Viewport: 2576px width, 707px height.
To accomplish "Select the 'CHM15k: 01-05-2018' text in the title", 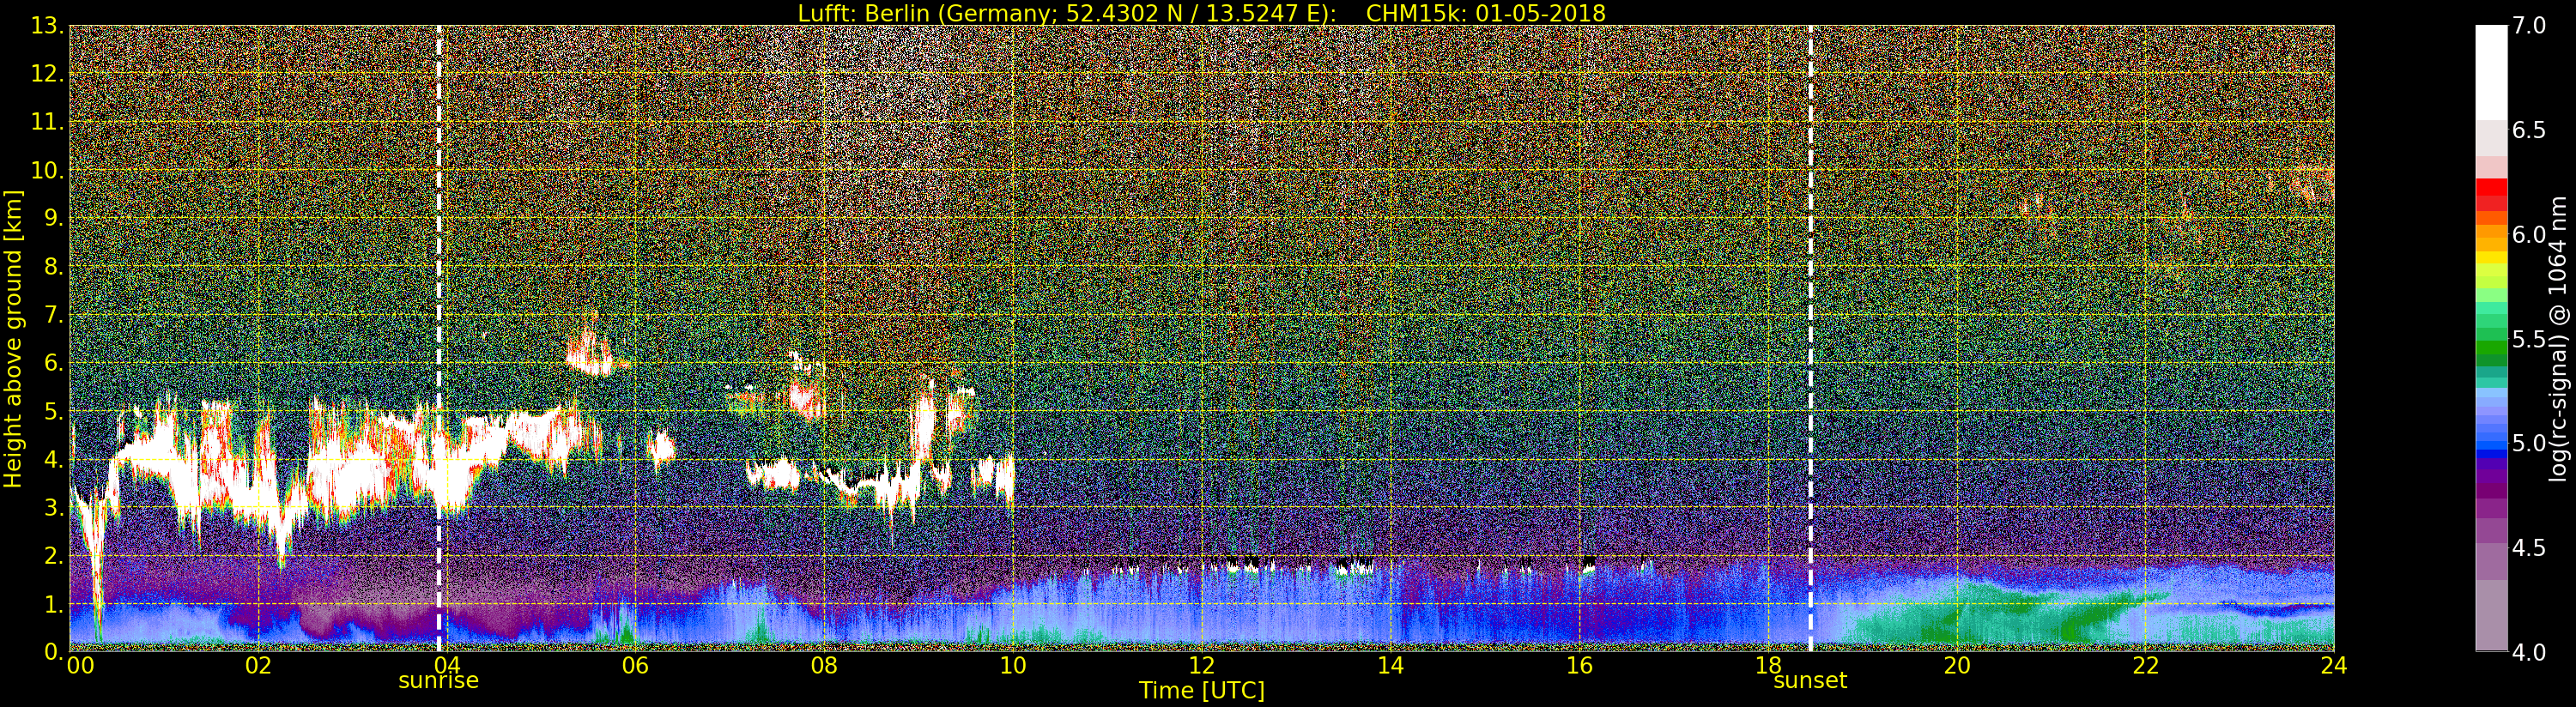I will click(1485, 13).
